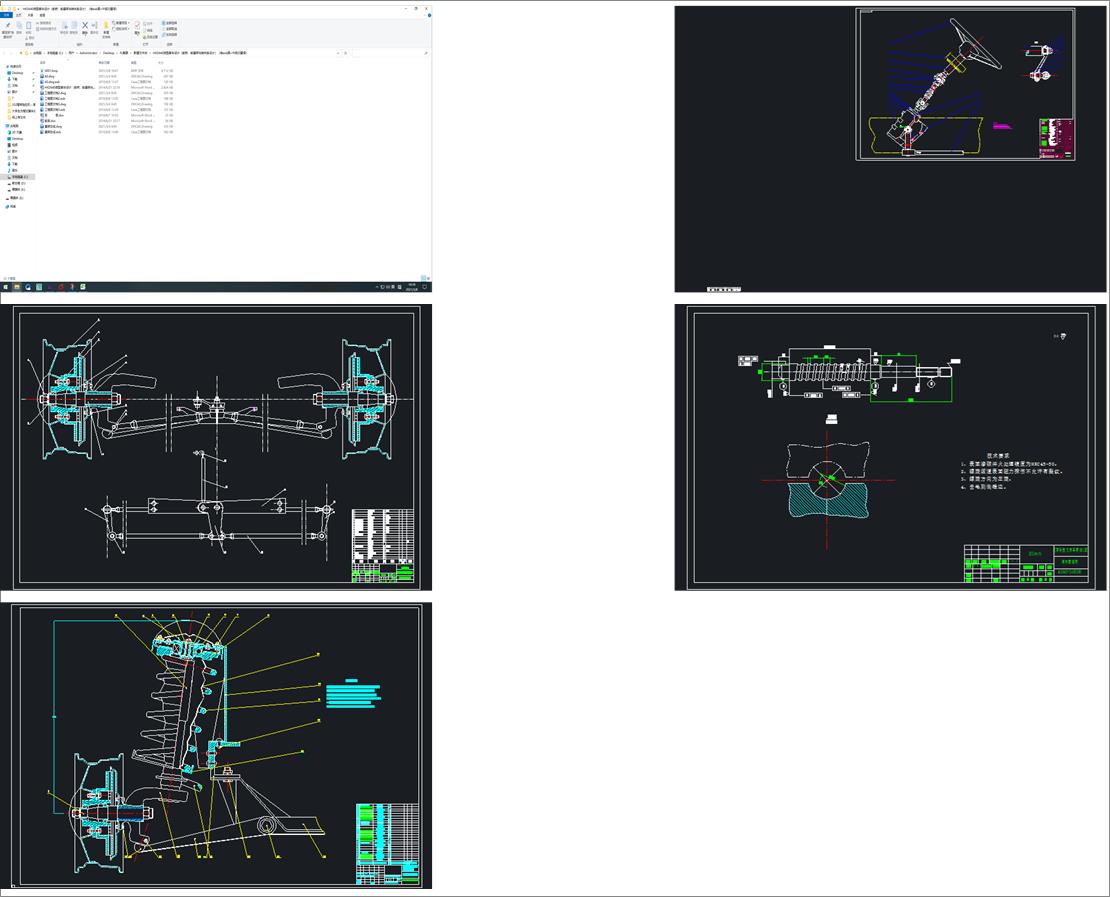Click the Move to icon in ribbon

click(64, 25)
